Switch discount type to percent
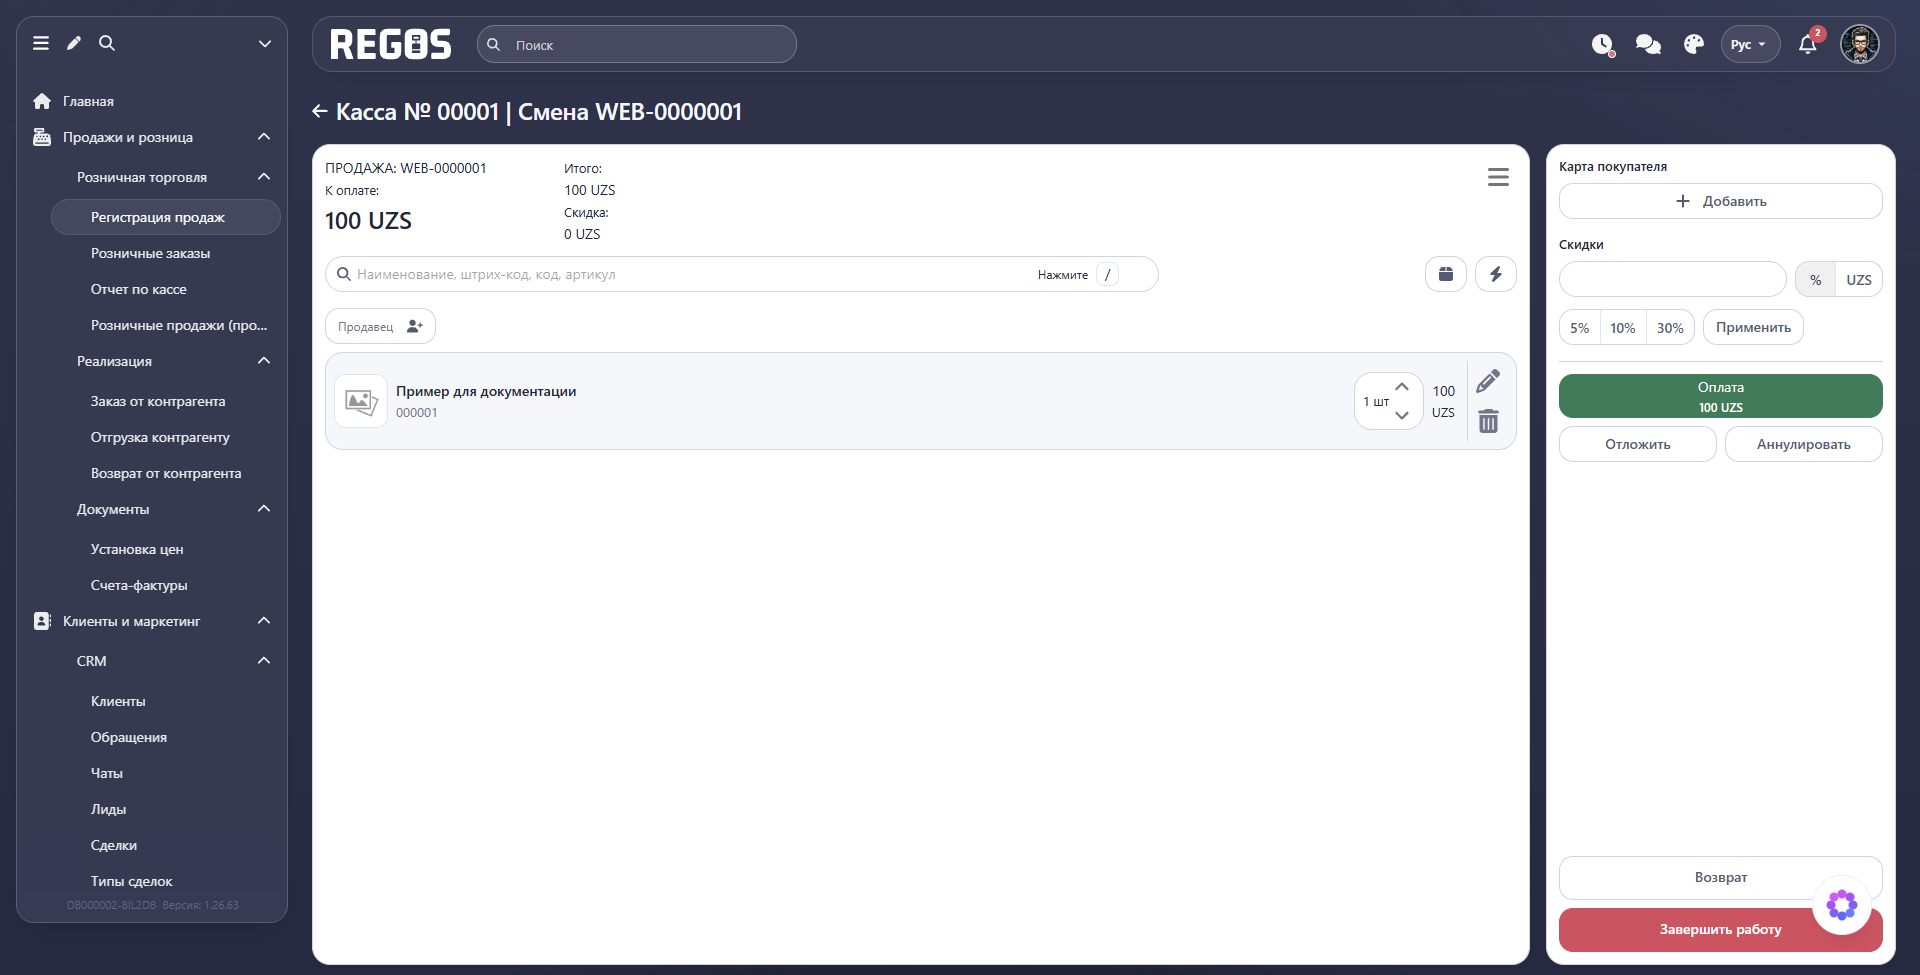This screenshot has width=1920, height=975. [x=1815, y=280]
